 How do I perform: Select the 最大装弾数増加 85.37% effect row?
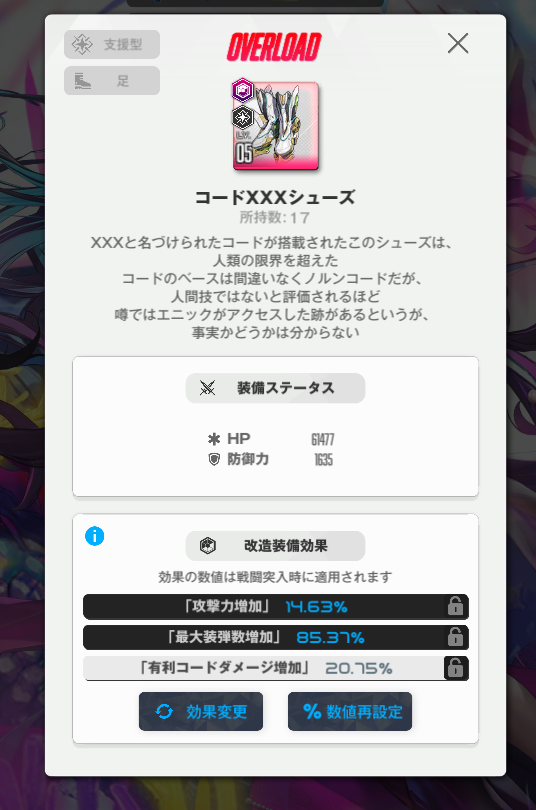(x=276, y=637)
